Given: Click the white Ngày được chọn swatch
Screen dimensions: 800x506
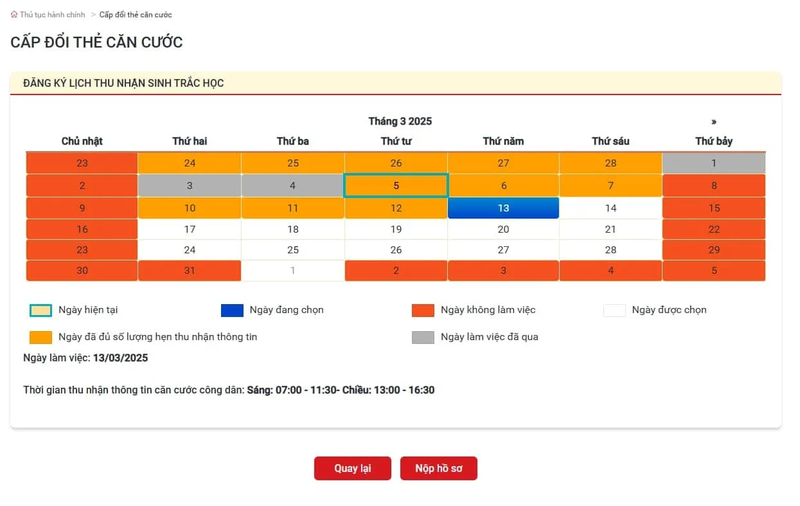Looking at the screenshot, I should [x=614, y=310].
